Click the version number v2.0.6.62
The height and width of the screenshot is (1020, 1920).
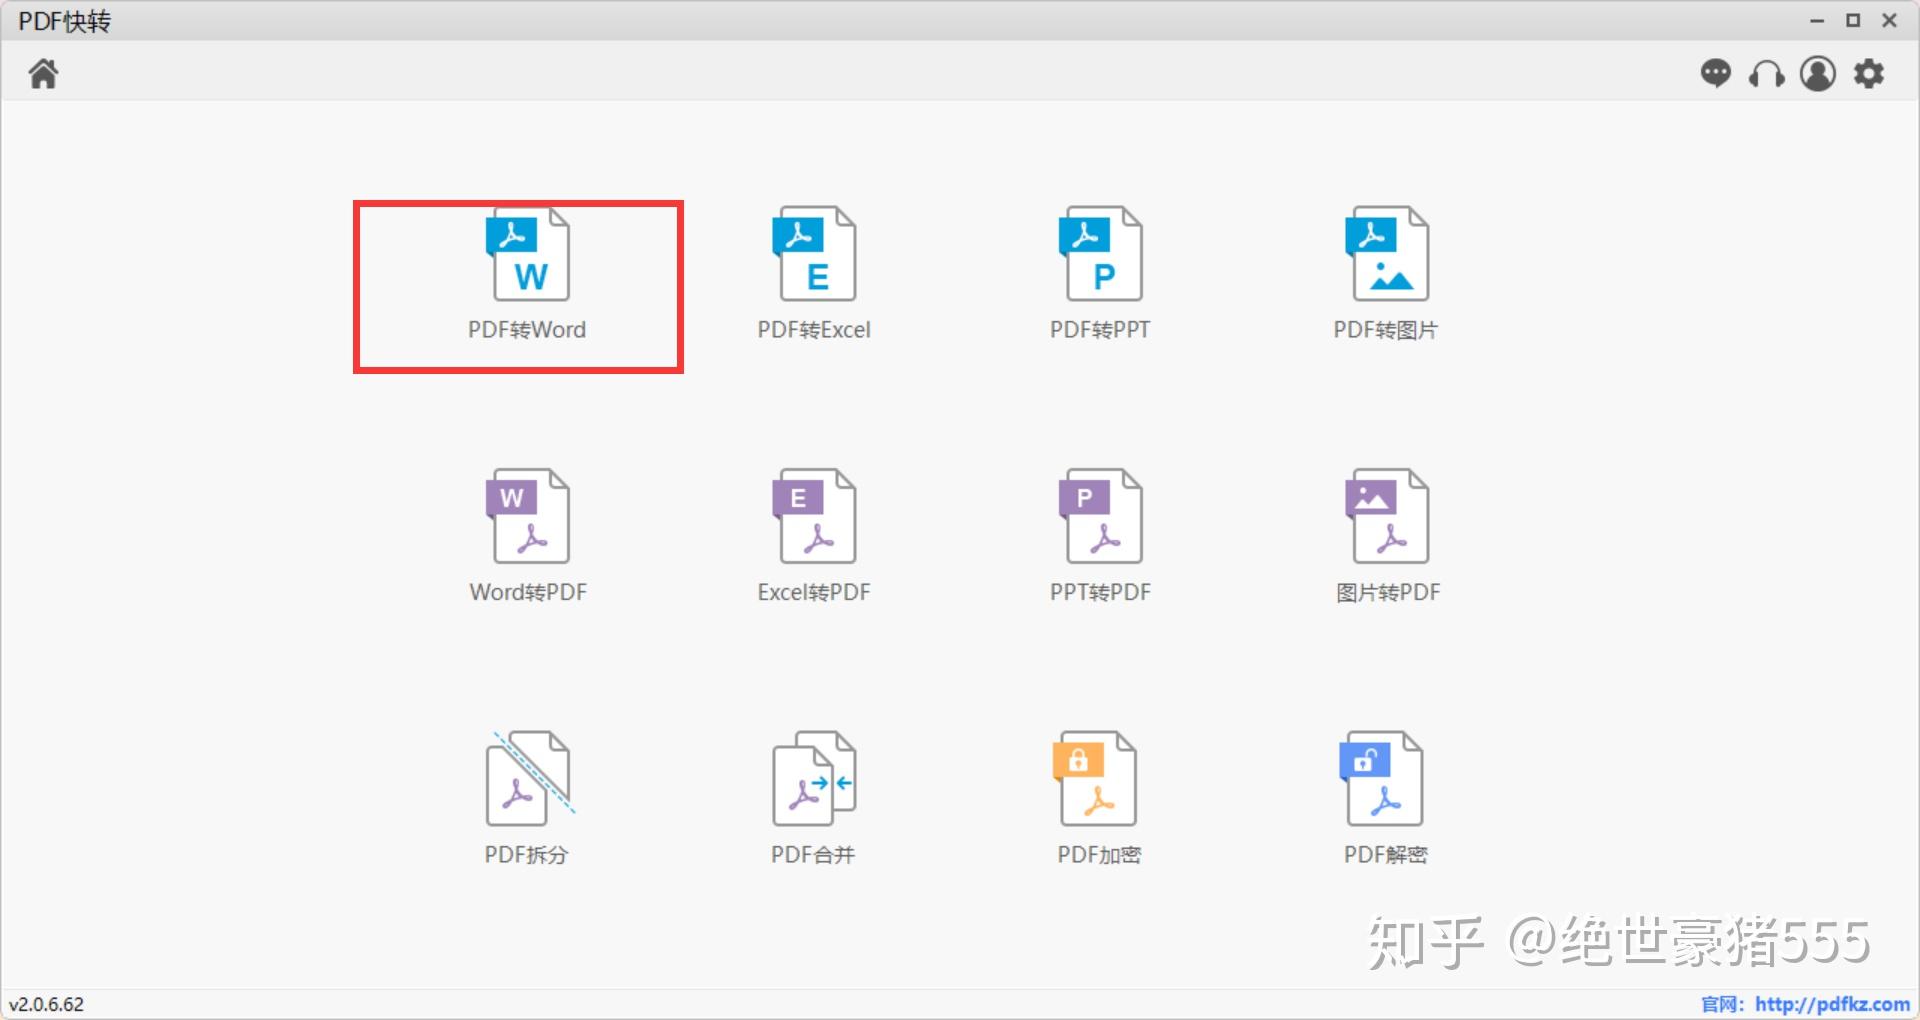click(x=47, y=1004)
